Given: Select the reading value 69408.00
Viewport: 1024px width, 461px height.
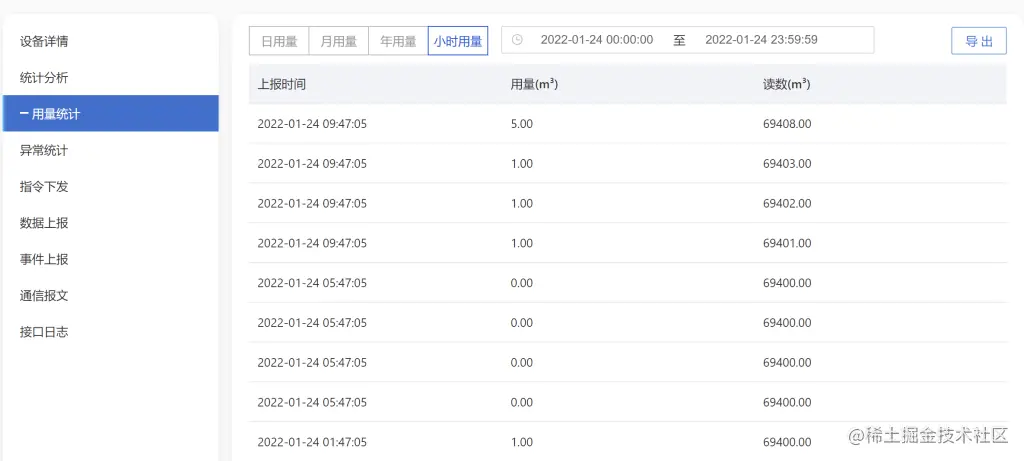Looking at the screenshot, I should 787,124.
